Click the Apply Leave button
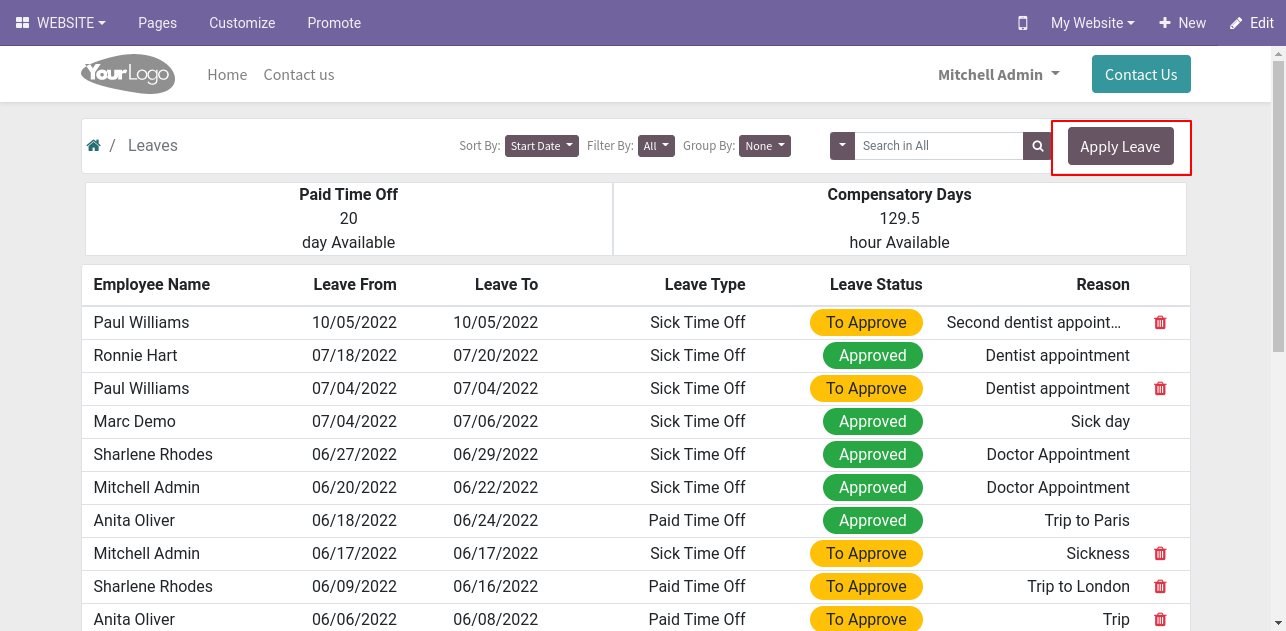This screenshot has height=631, width=1286. coord(1120,146)
